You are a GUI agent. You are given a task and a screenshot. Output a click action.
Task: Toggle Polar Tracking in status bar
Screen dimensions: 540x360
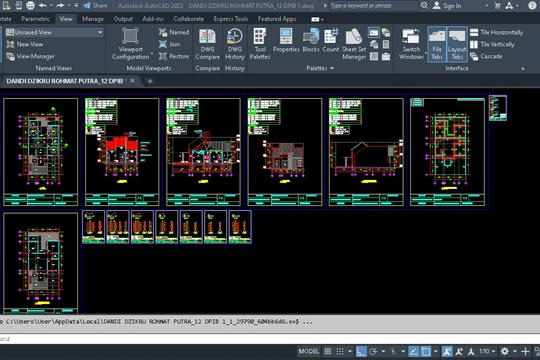[373, 351]
